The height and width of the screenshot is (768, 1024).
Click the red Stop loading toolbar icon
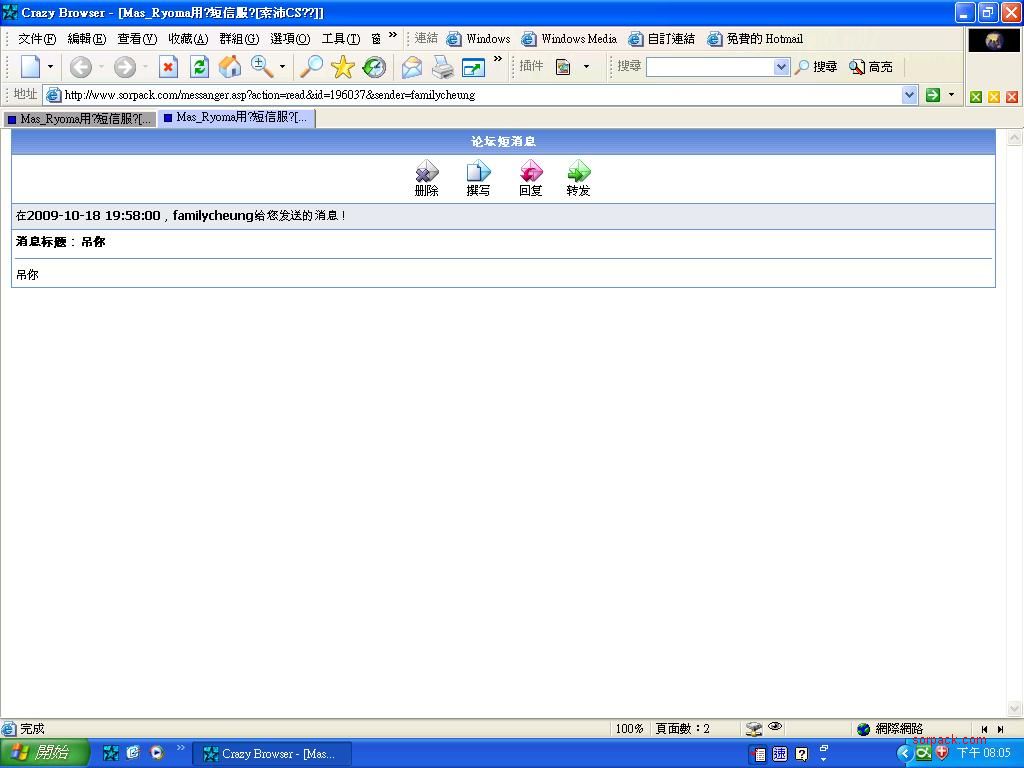coord(168,67)
